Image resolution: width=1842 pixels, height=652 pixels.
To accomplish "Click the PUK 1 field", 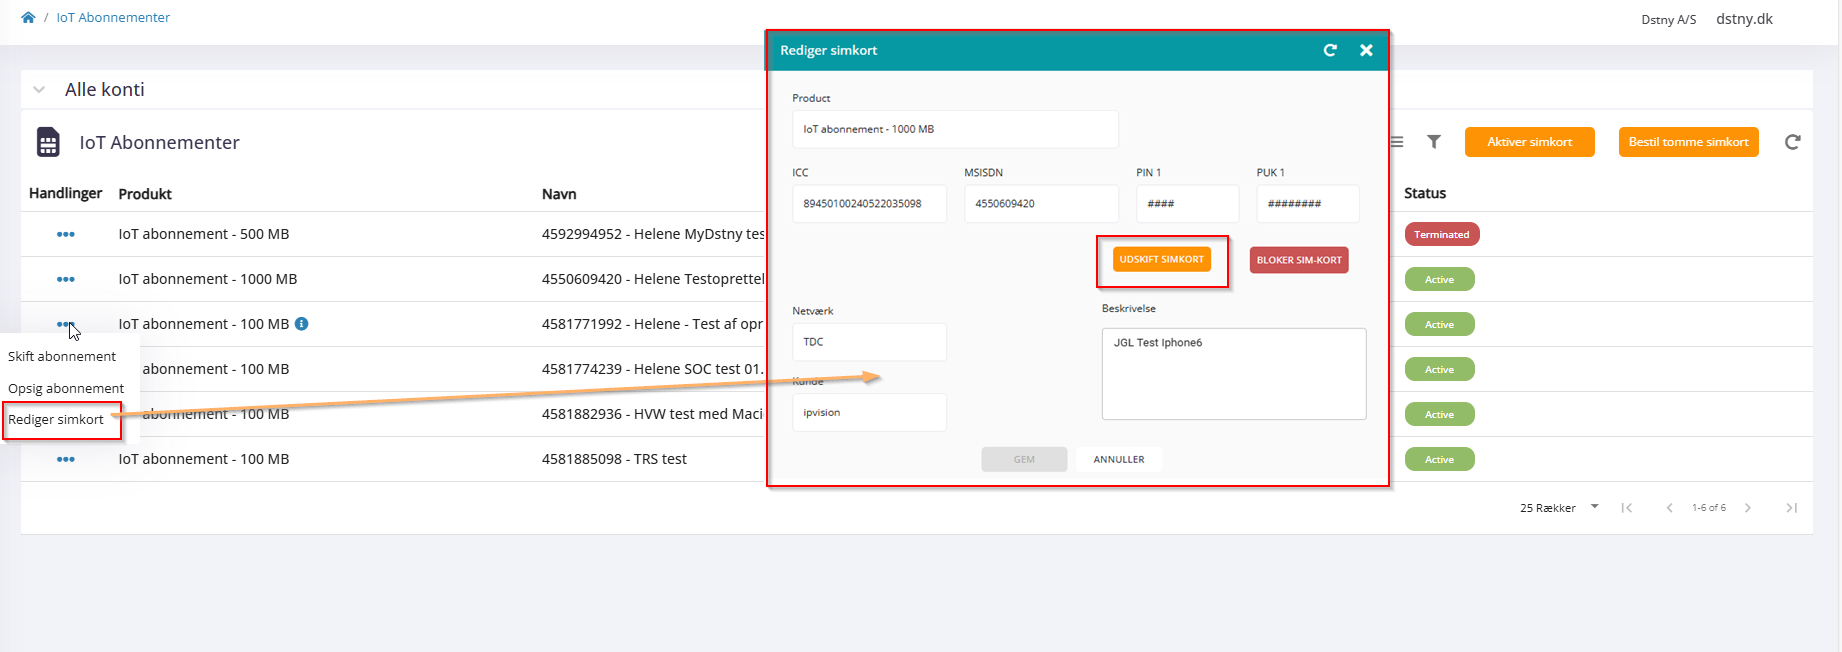I will point(1307,203).
